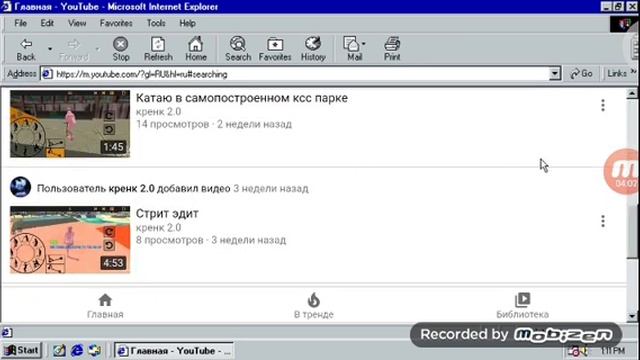Click the Windows Start button
The width and height of the screenshot is (640, 360).
click(22, 350)
